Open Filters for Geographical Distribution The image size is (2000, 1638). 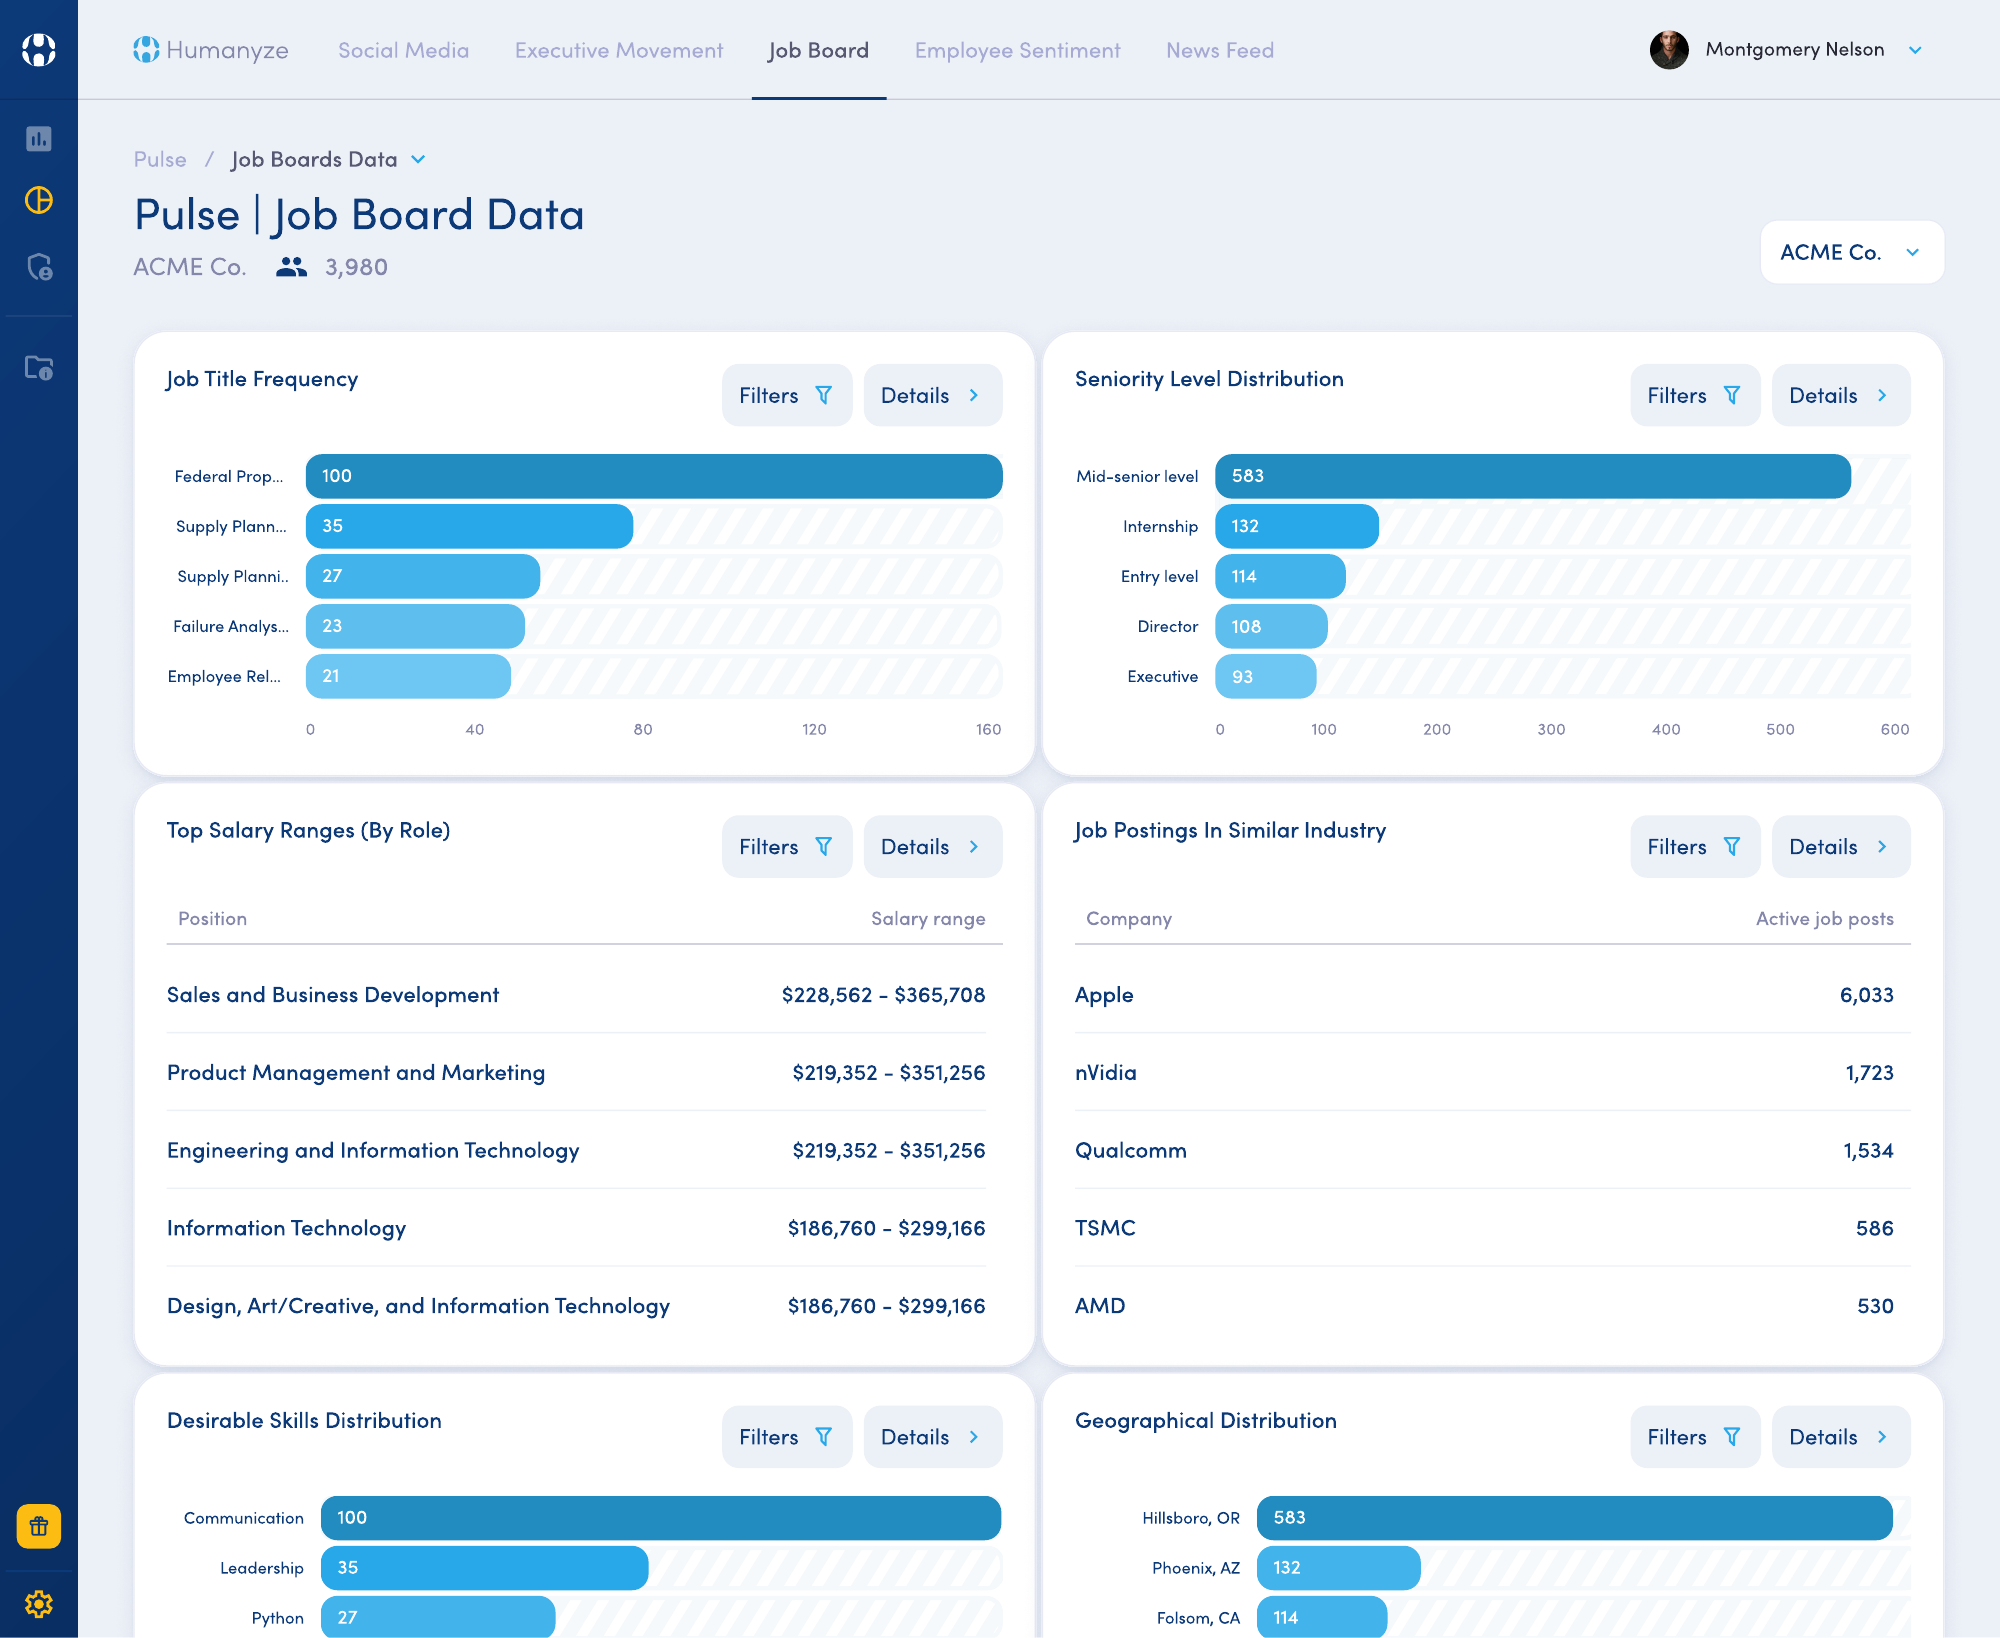(1695, 1436)
